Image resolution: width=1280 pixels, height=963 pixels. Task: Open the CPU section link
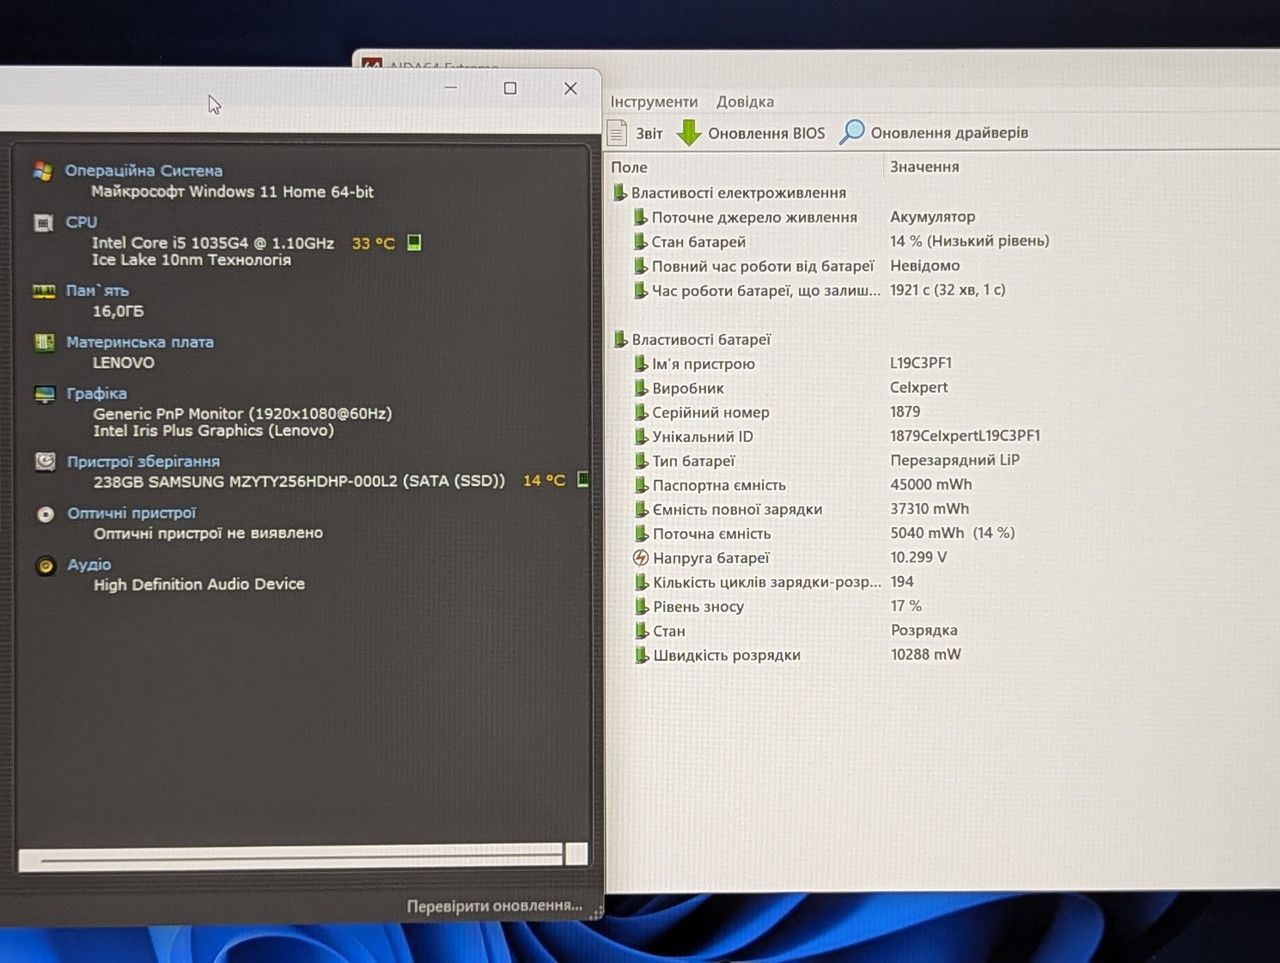[x=82, y=222]
